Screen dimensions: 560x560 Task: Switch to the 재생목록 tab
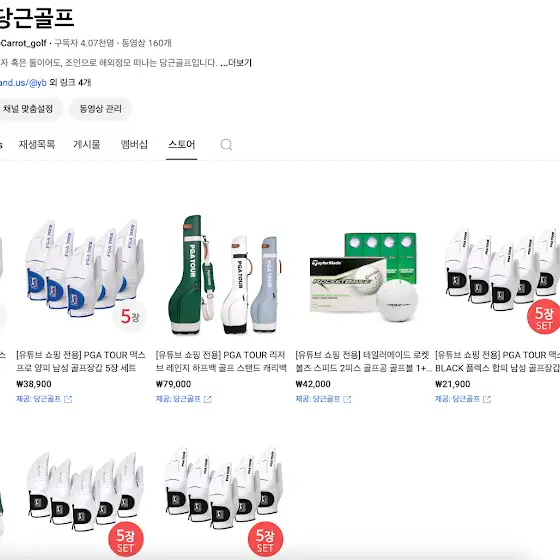37,145
